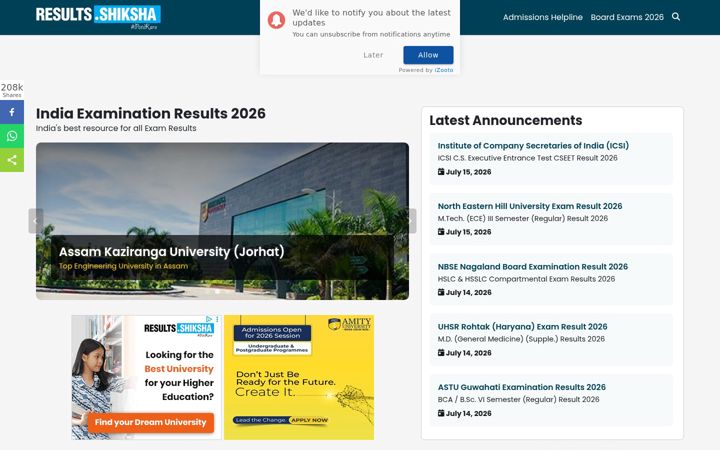Click July 14, 2026 date under ASTU Guwahati
This screenshot has width=720, height=450.
[468, 413]
